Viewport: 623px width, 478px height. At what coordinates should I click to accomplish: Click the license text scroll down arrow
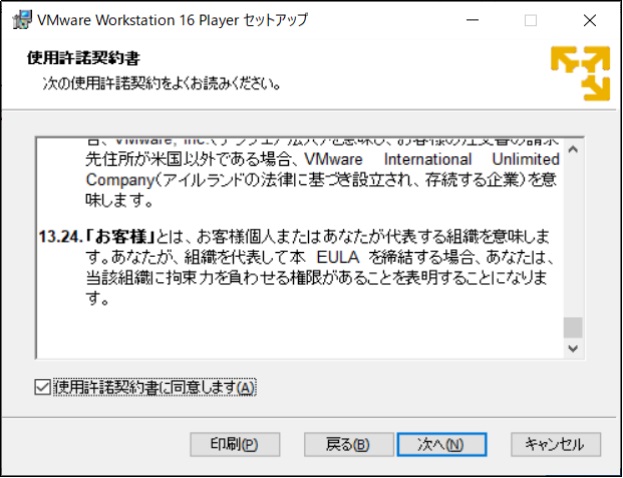coord(573,348)
